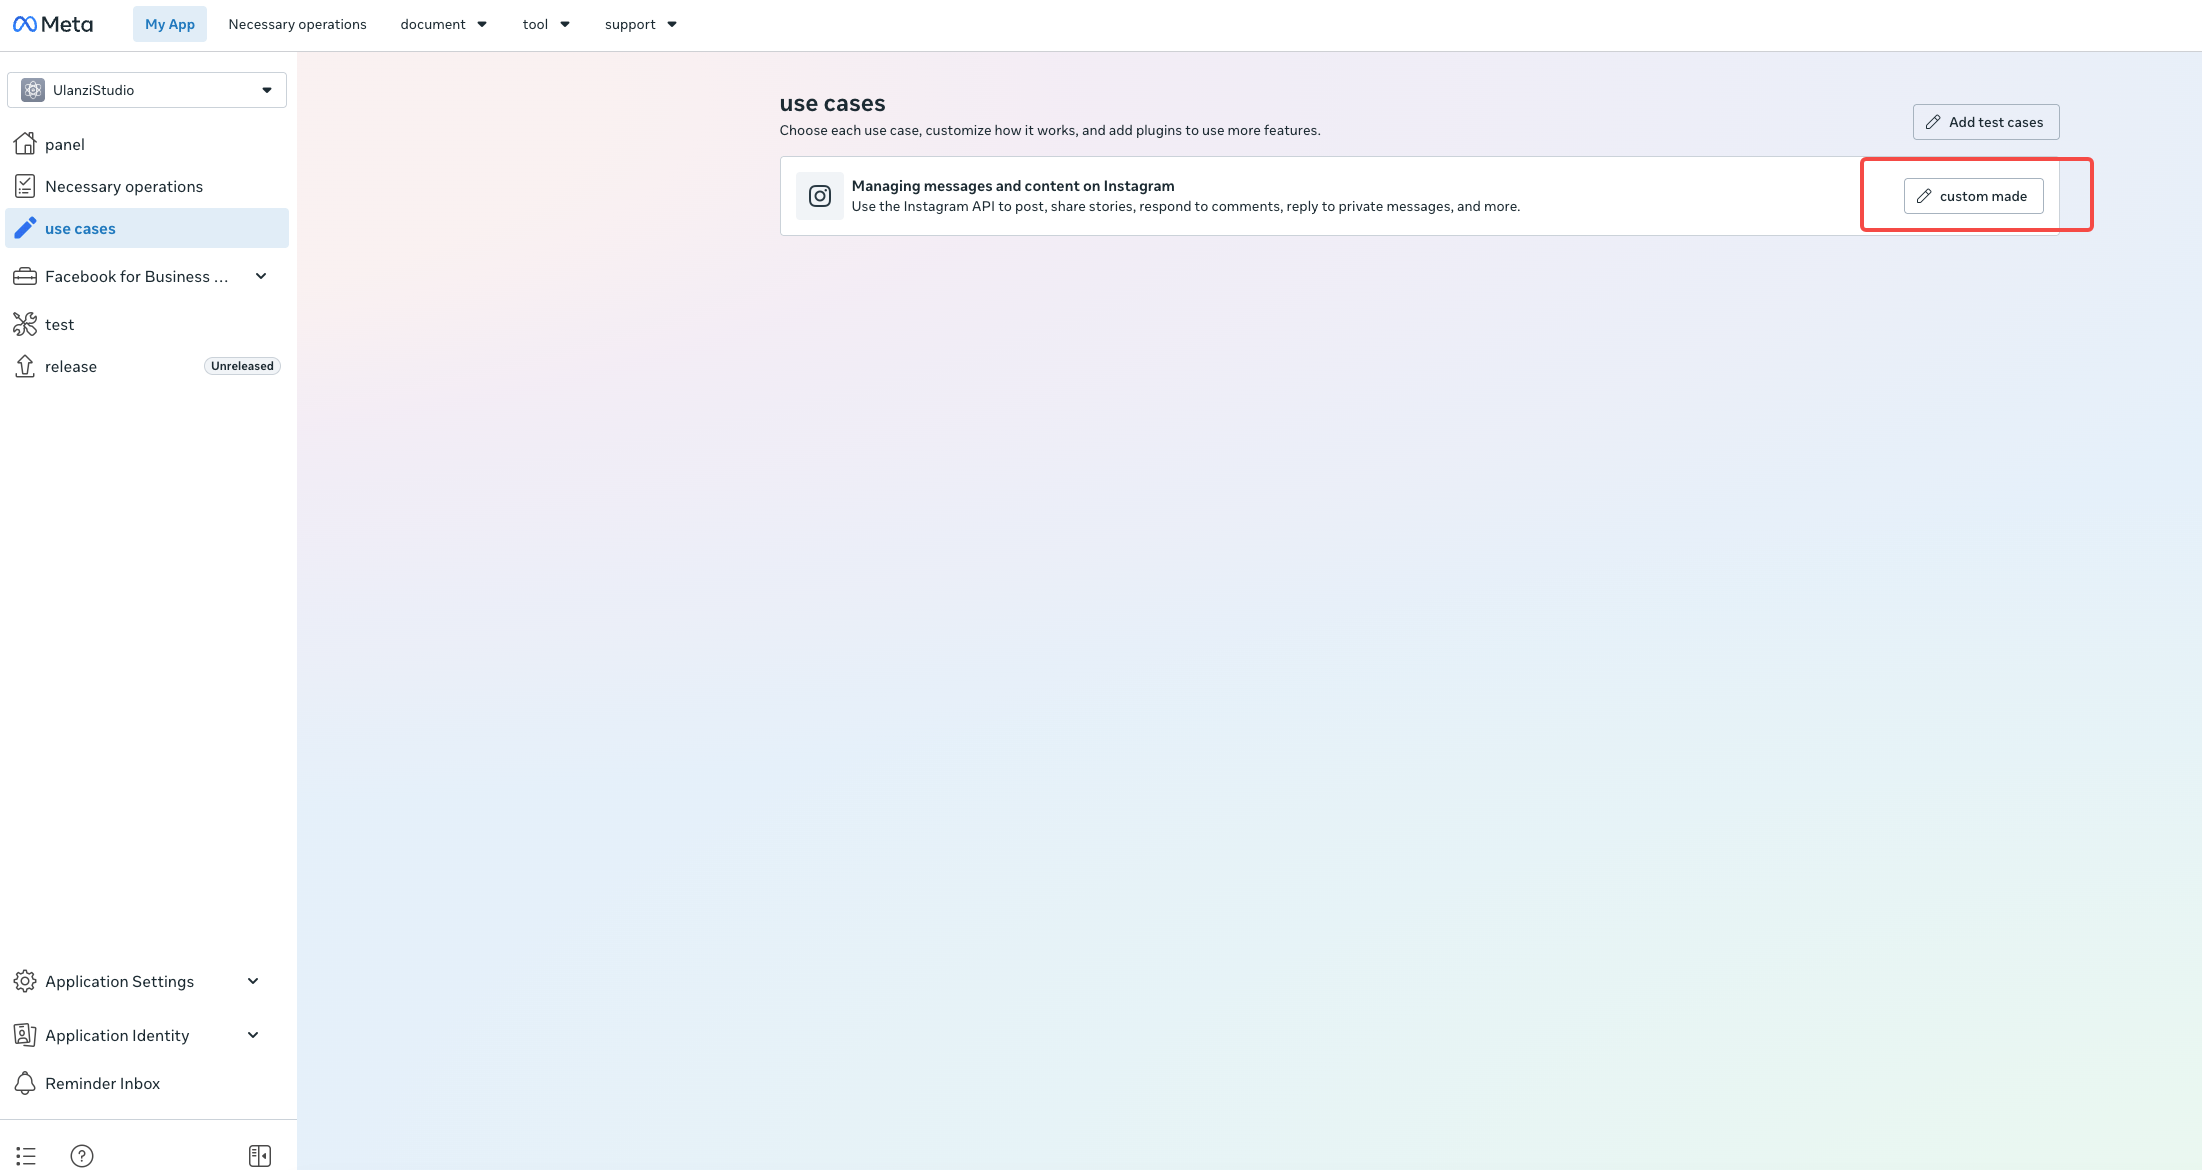The image size is (2202, 1170).
Task: Expand the Application Settings chevron
Action: click(x=253, y=981)
